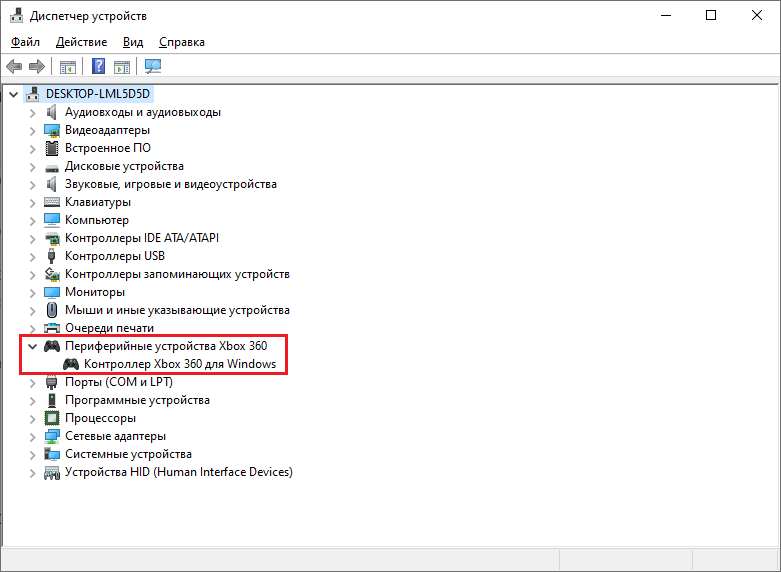Click the Back arrow toolbar icon

[14, 67]
